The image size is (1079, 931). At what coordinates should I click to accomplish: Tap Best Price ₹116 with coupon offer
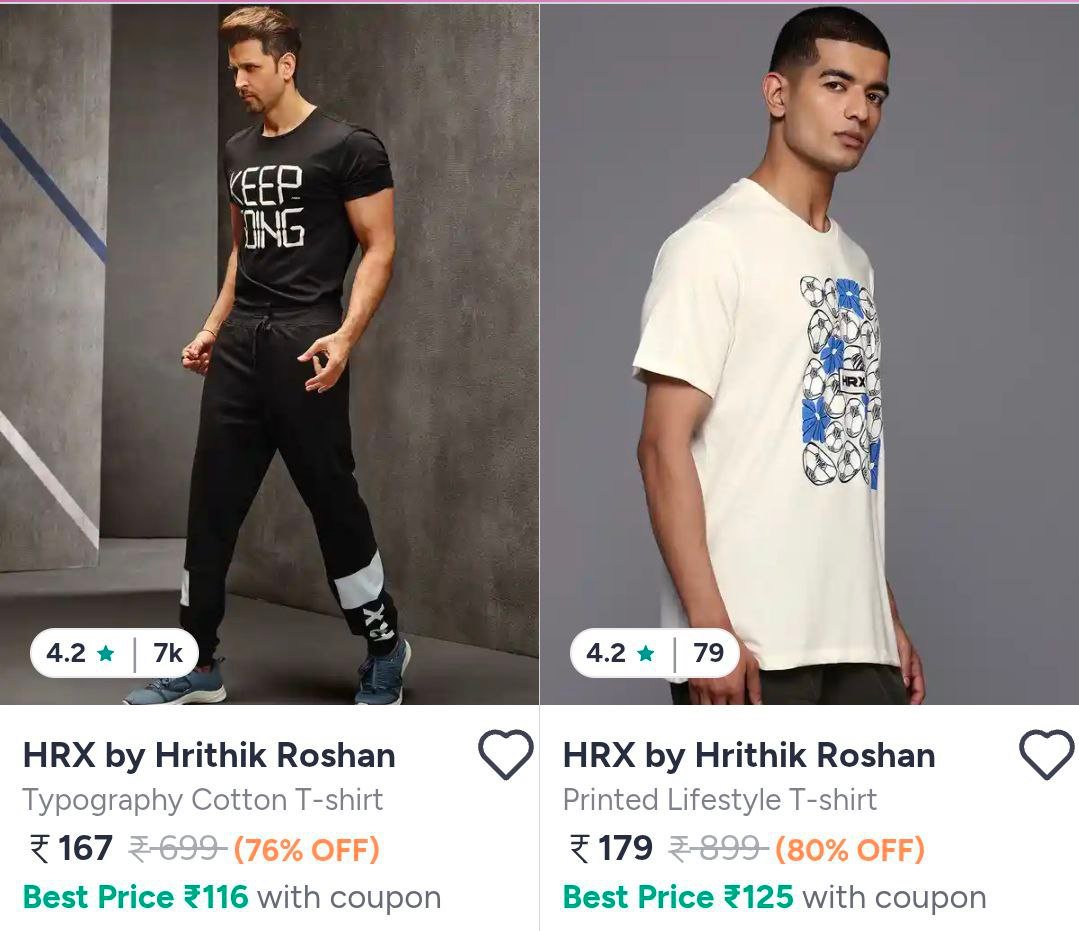pyautogui.click(x=231, y=897)
